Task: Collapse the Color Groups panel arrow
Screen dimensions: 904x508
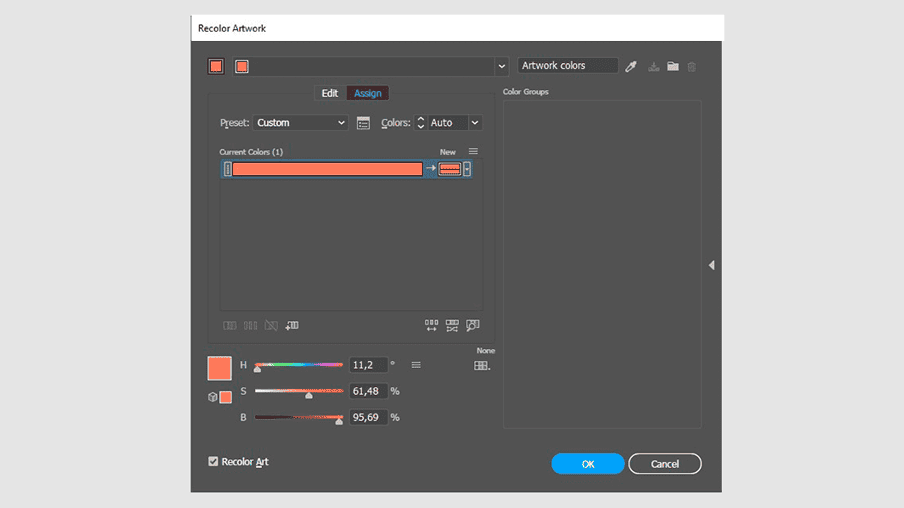Action: click(711, 265)
